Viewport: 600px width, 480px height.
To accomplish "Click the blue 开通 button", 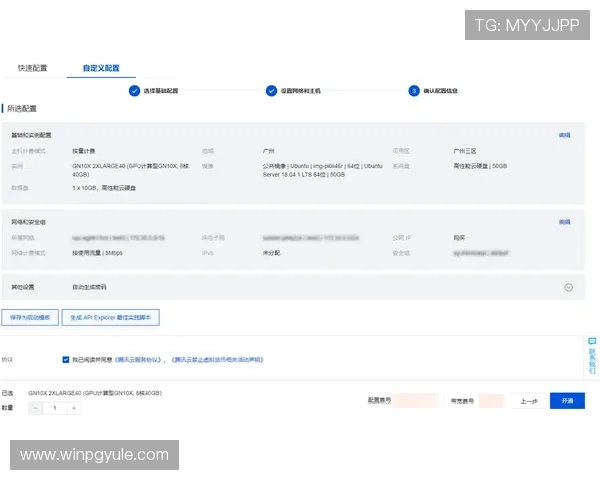I will point(567,400).
